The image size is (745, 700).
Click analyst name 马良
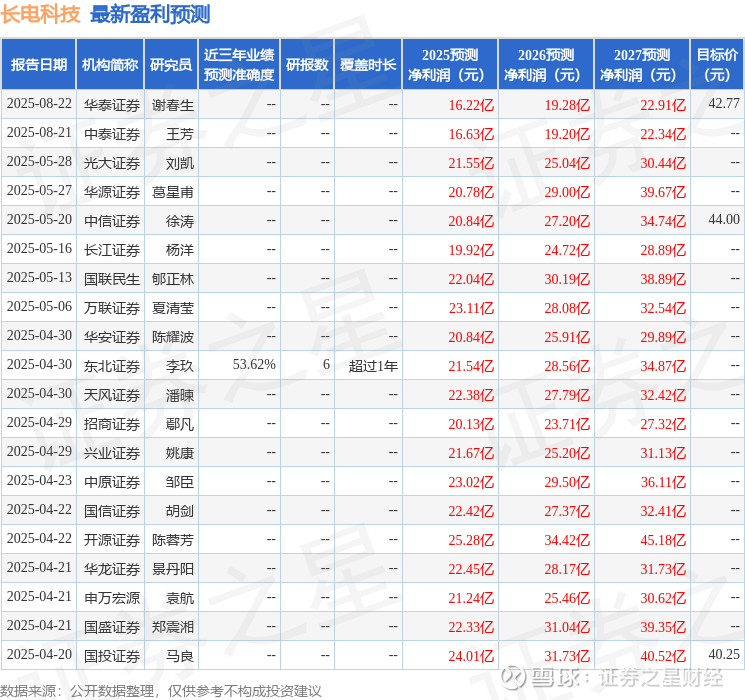coord(180,656)
